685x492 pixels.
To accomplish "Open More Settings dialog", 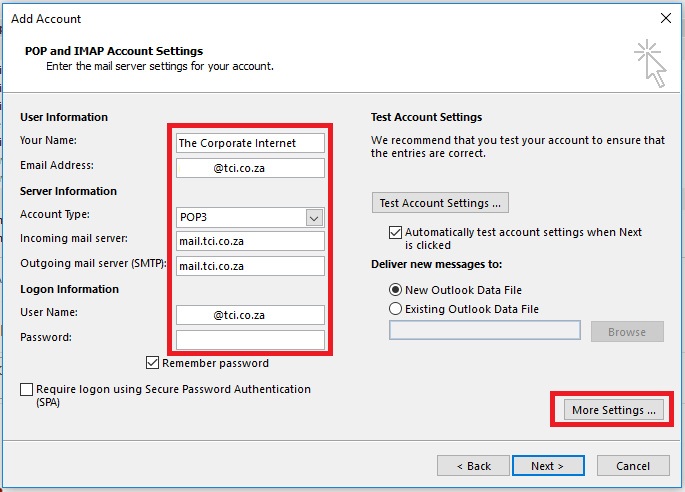I will (x=613, y=410).
